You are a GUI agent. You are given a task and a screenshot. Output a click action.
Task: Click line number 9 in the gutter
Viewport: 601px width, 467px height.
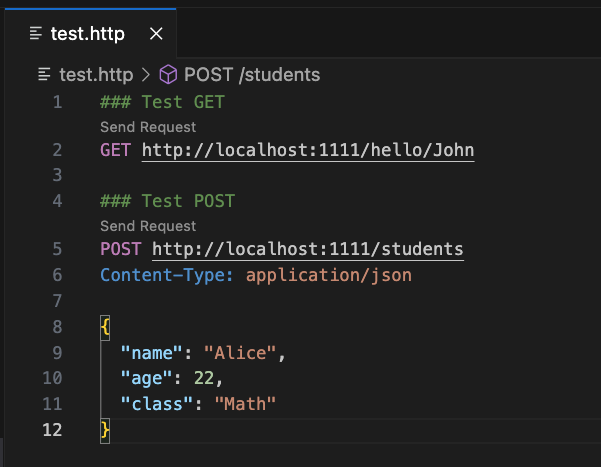click(57, 353)
